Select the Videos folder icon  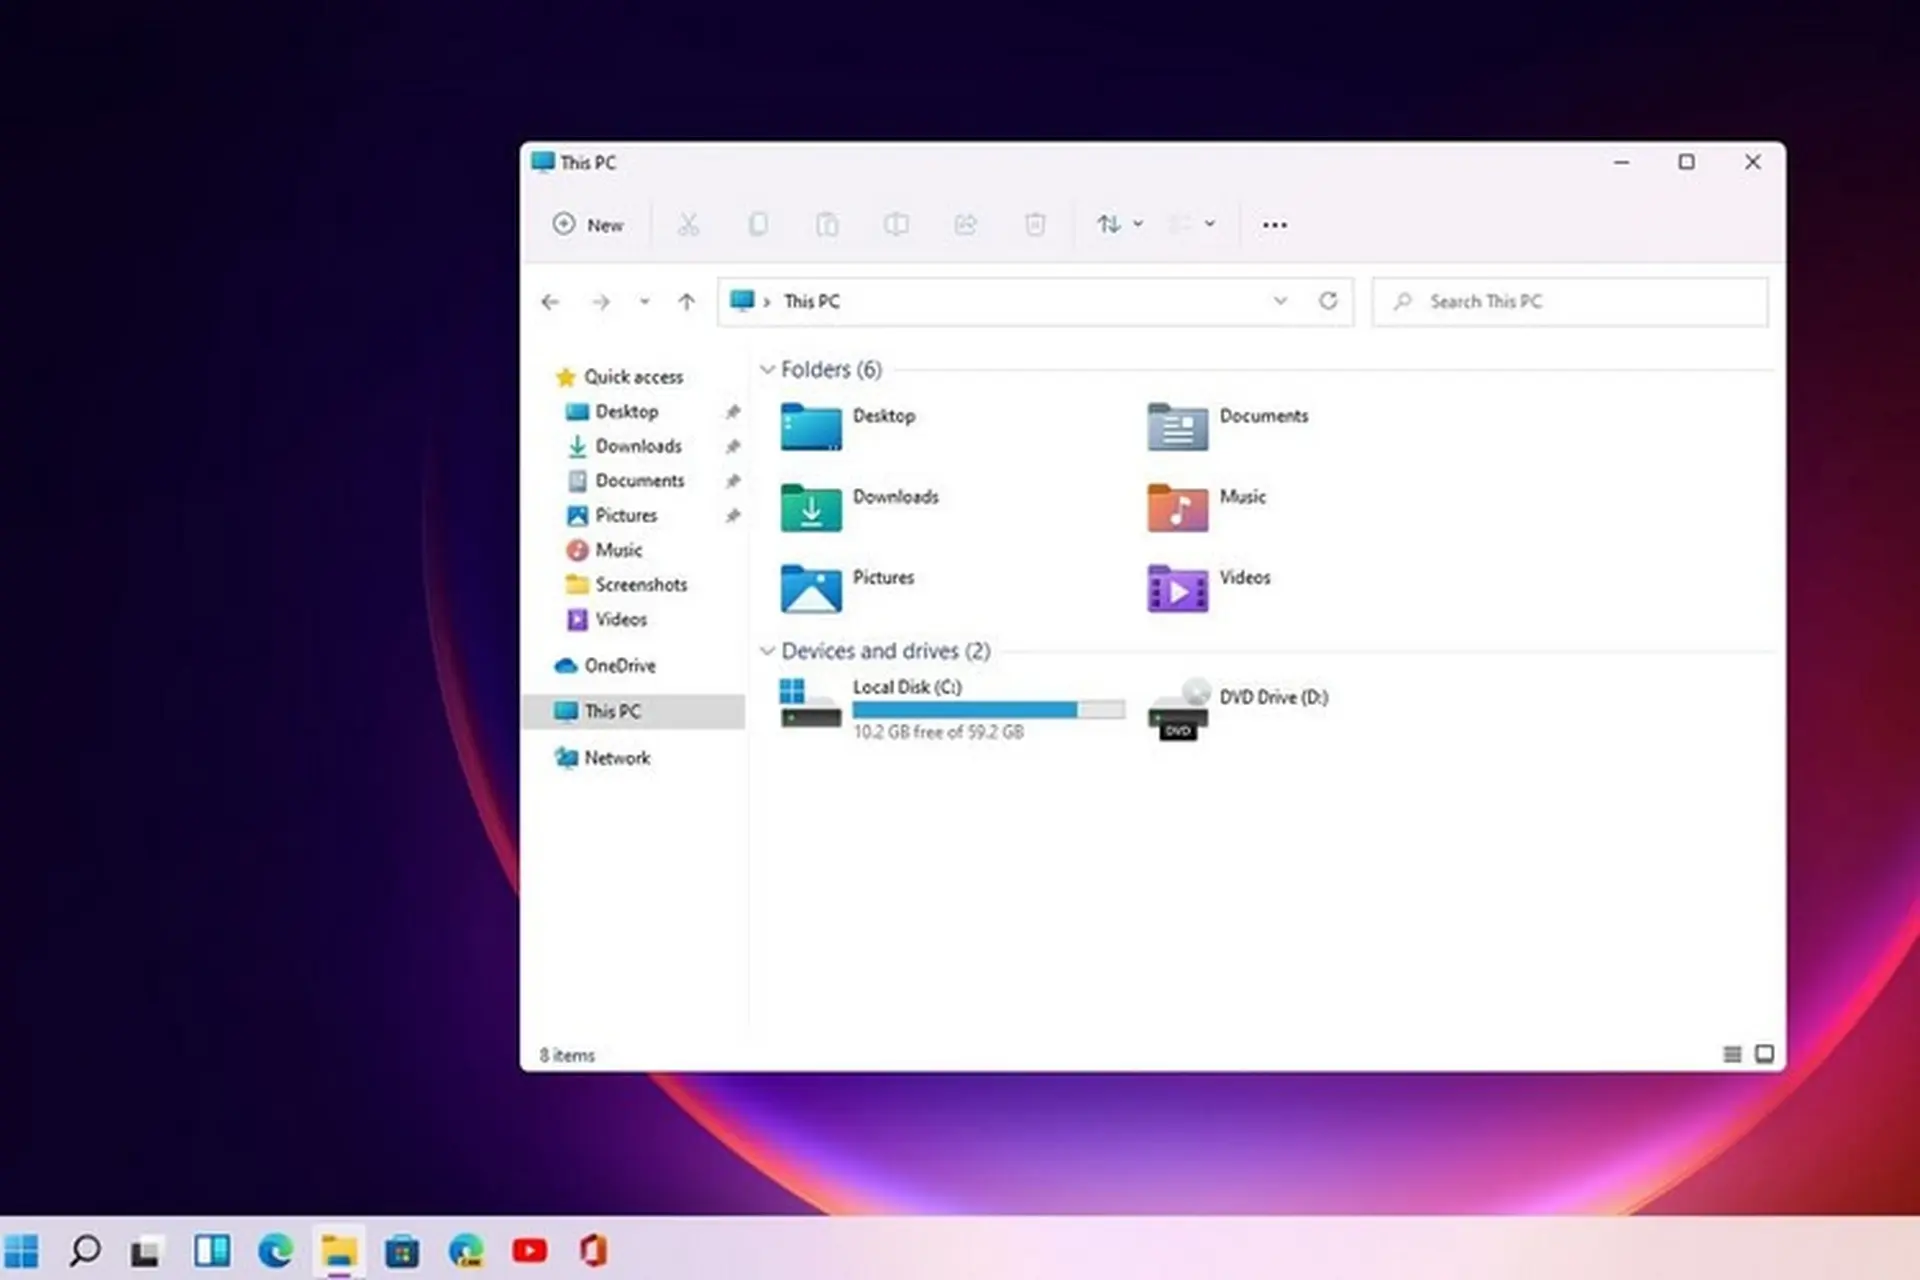(1177, 588)
